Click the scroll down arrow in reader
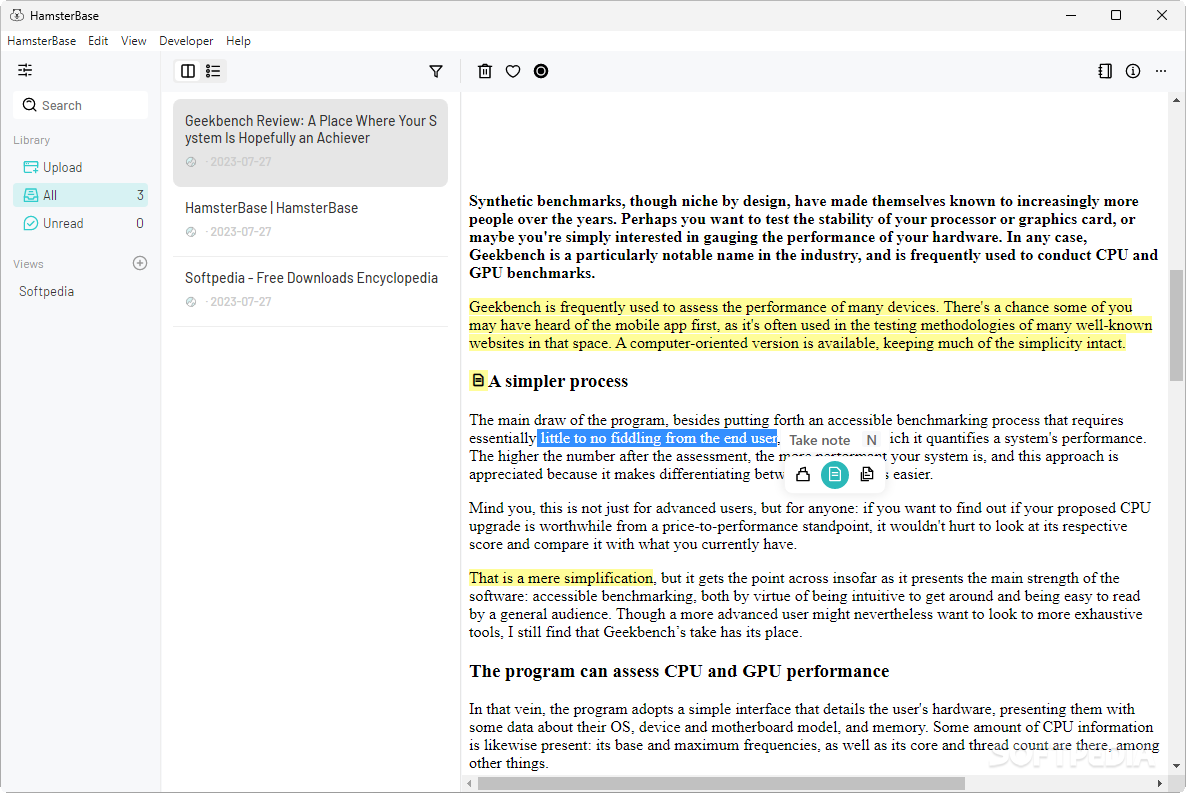The image size is (1186, 793). pyautogui.click(x=1176, y=767)
